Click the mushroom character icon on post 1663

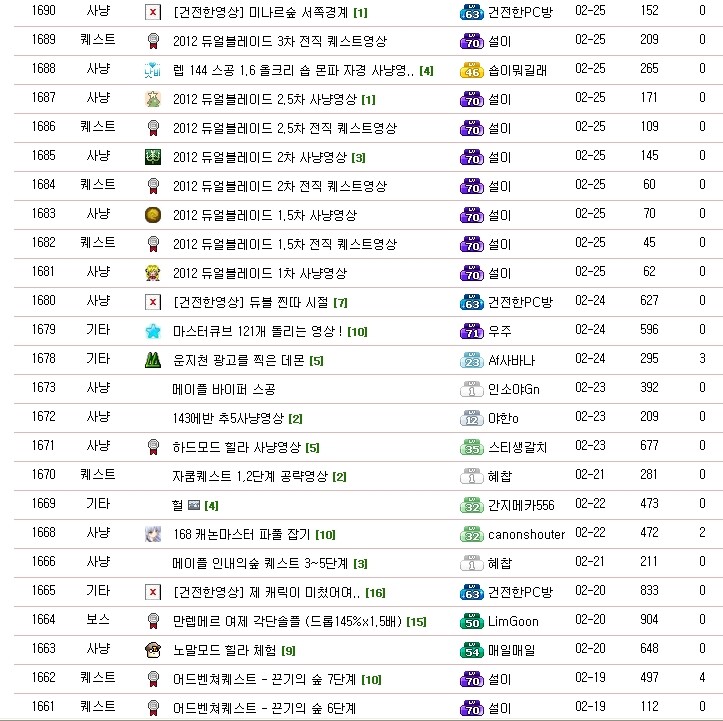coord(153,650)
